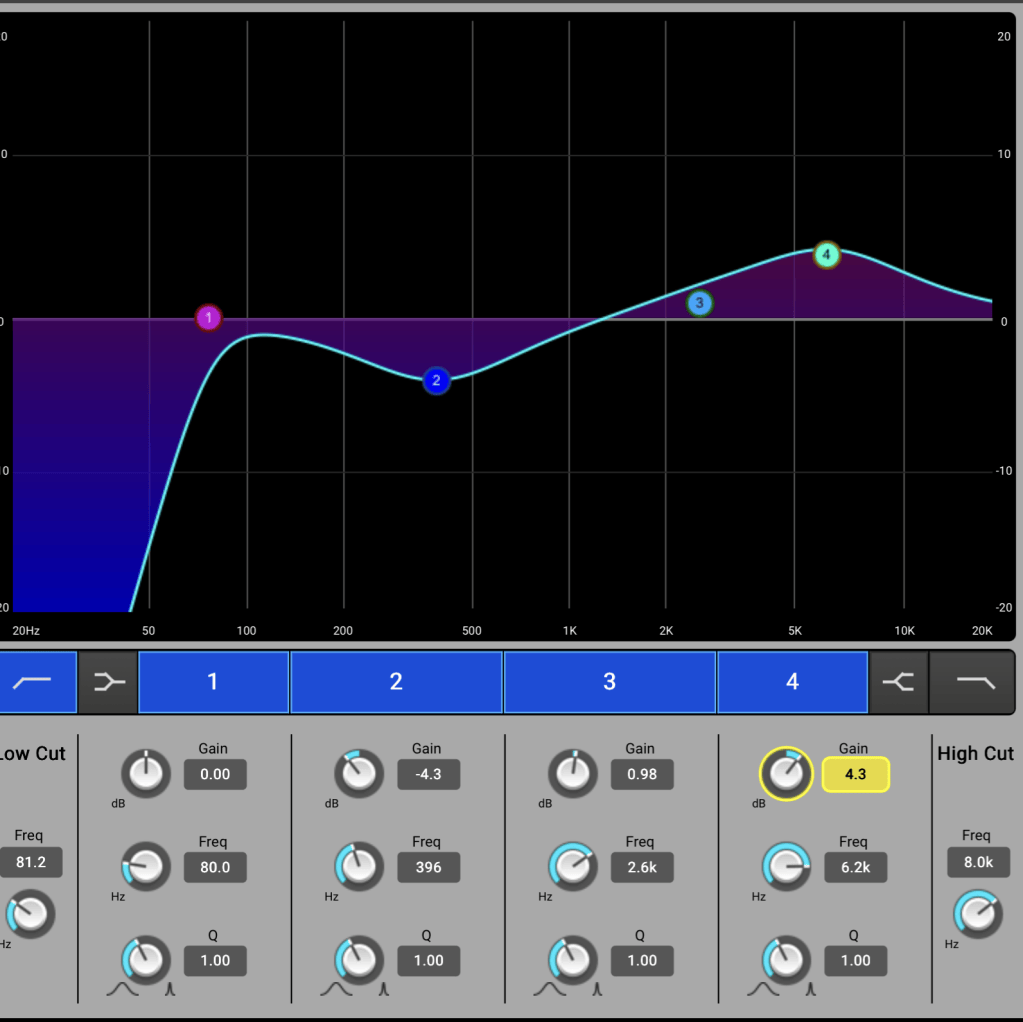Select magenta band 1 node on graph

point(209,318)
